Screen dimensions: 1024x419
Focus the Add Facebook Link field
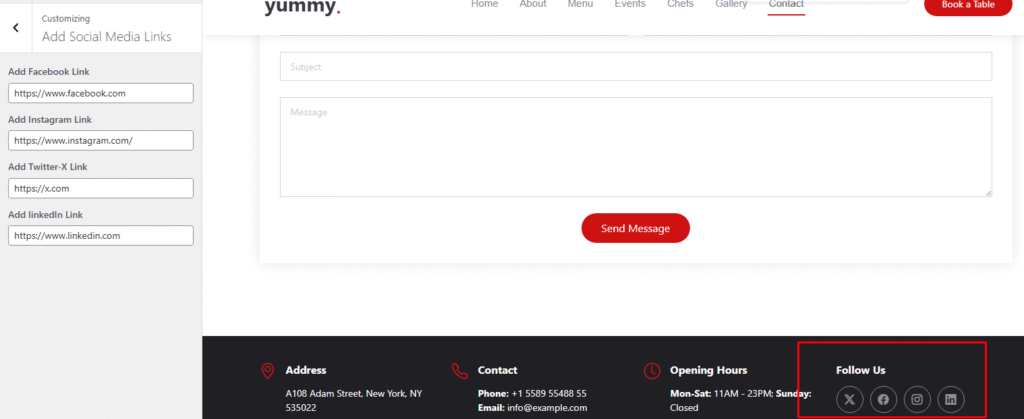click(x=101, y=93)
